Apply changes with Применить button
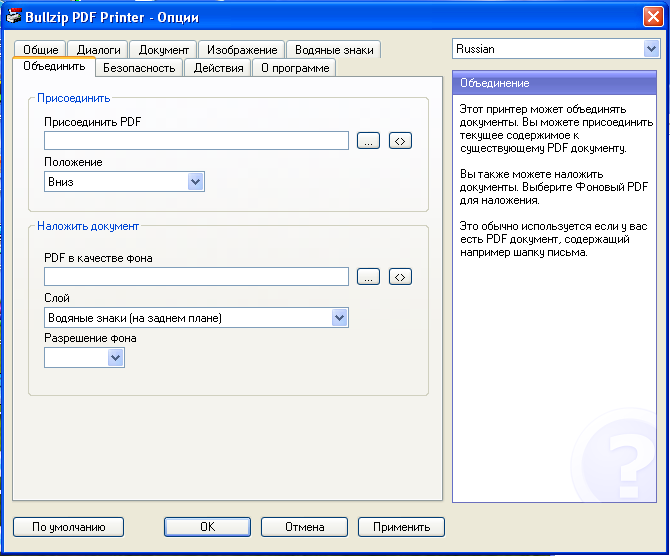670x556 pixels. 401,527
